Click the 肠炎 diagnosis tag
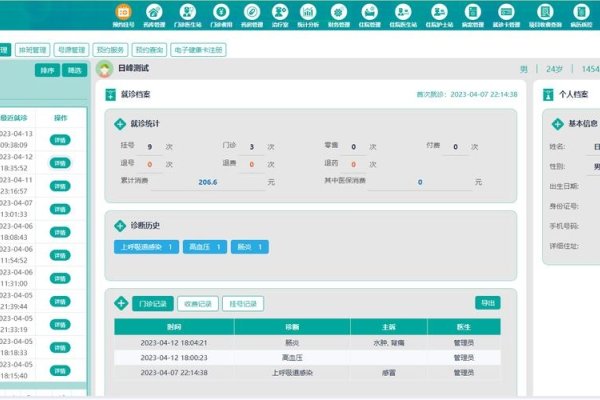 click(250, 247)
